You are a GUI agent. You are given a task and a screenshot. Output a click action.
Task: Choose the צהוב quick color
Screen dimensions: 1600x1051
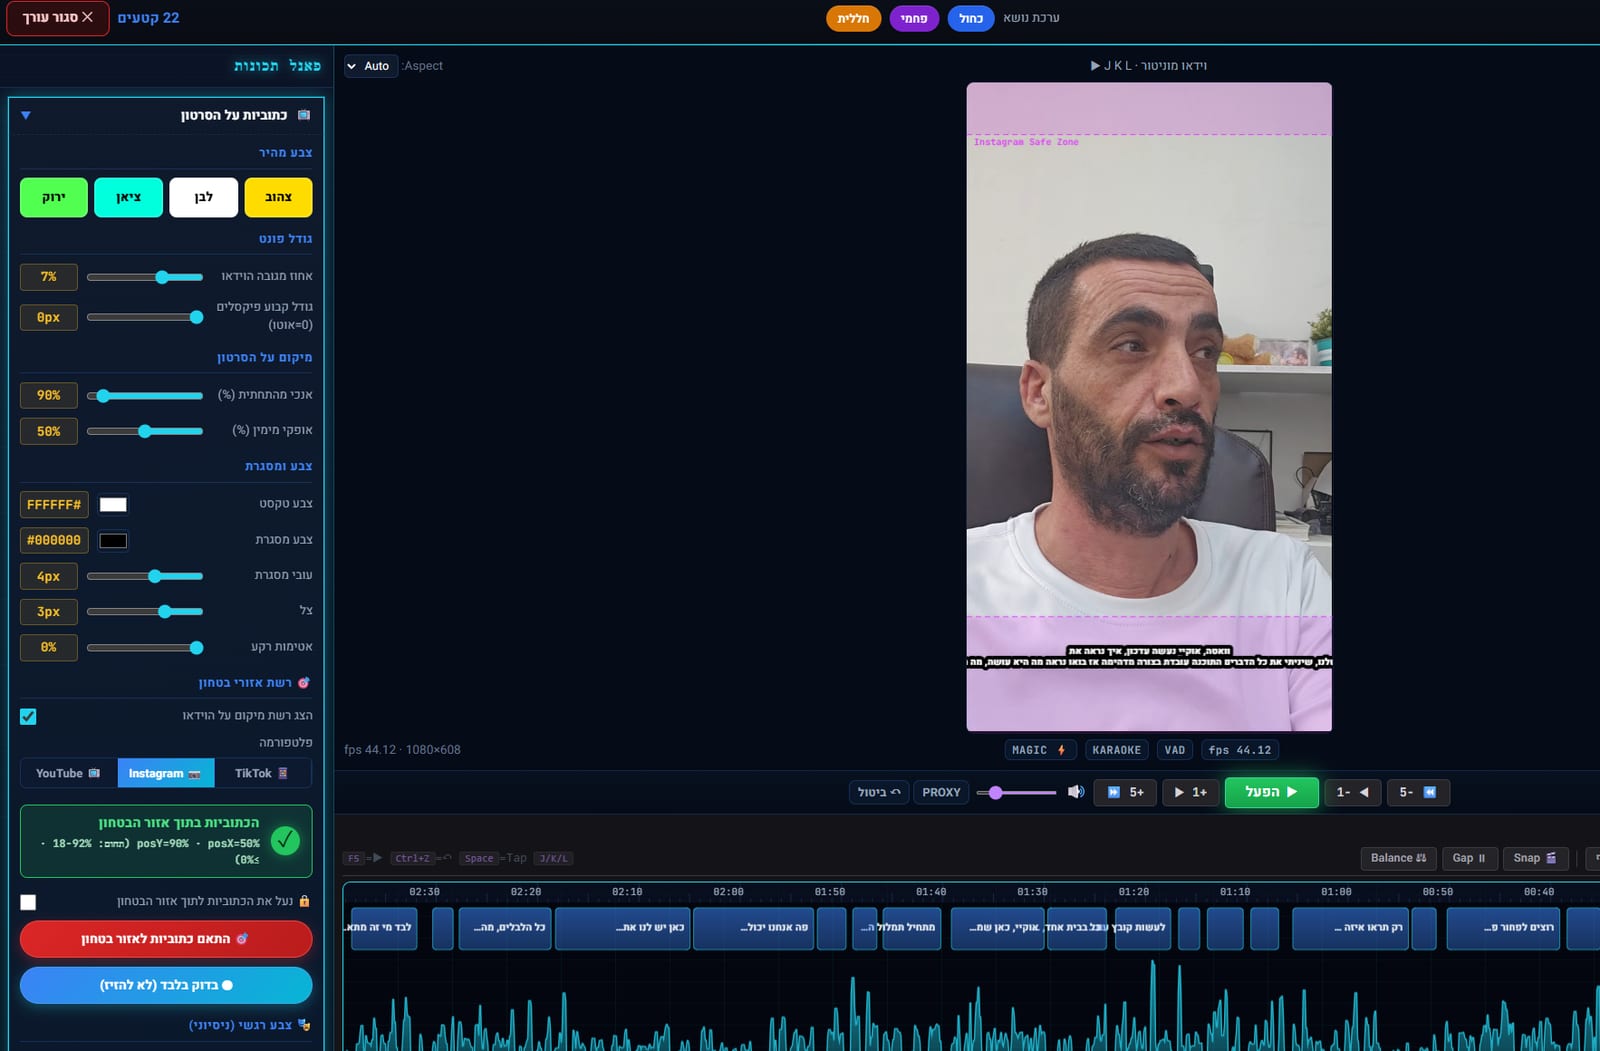coord(278,197)
